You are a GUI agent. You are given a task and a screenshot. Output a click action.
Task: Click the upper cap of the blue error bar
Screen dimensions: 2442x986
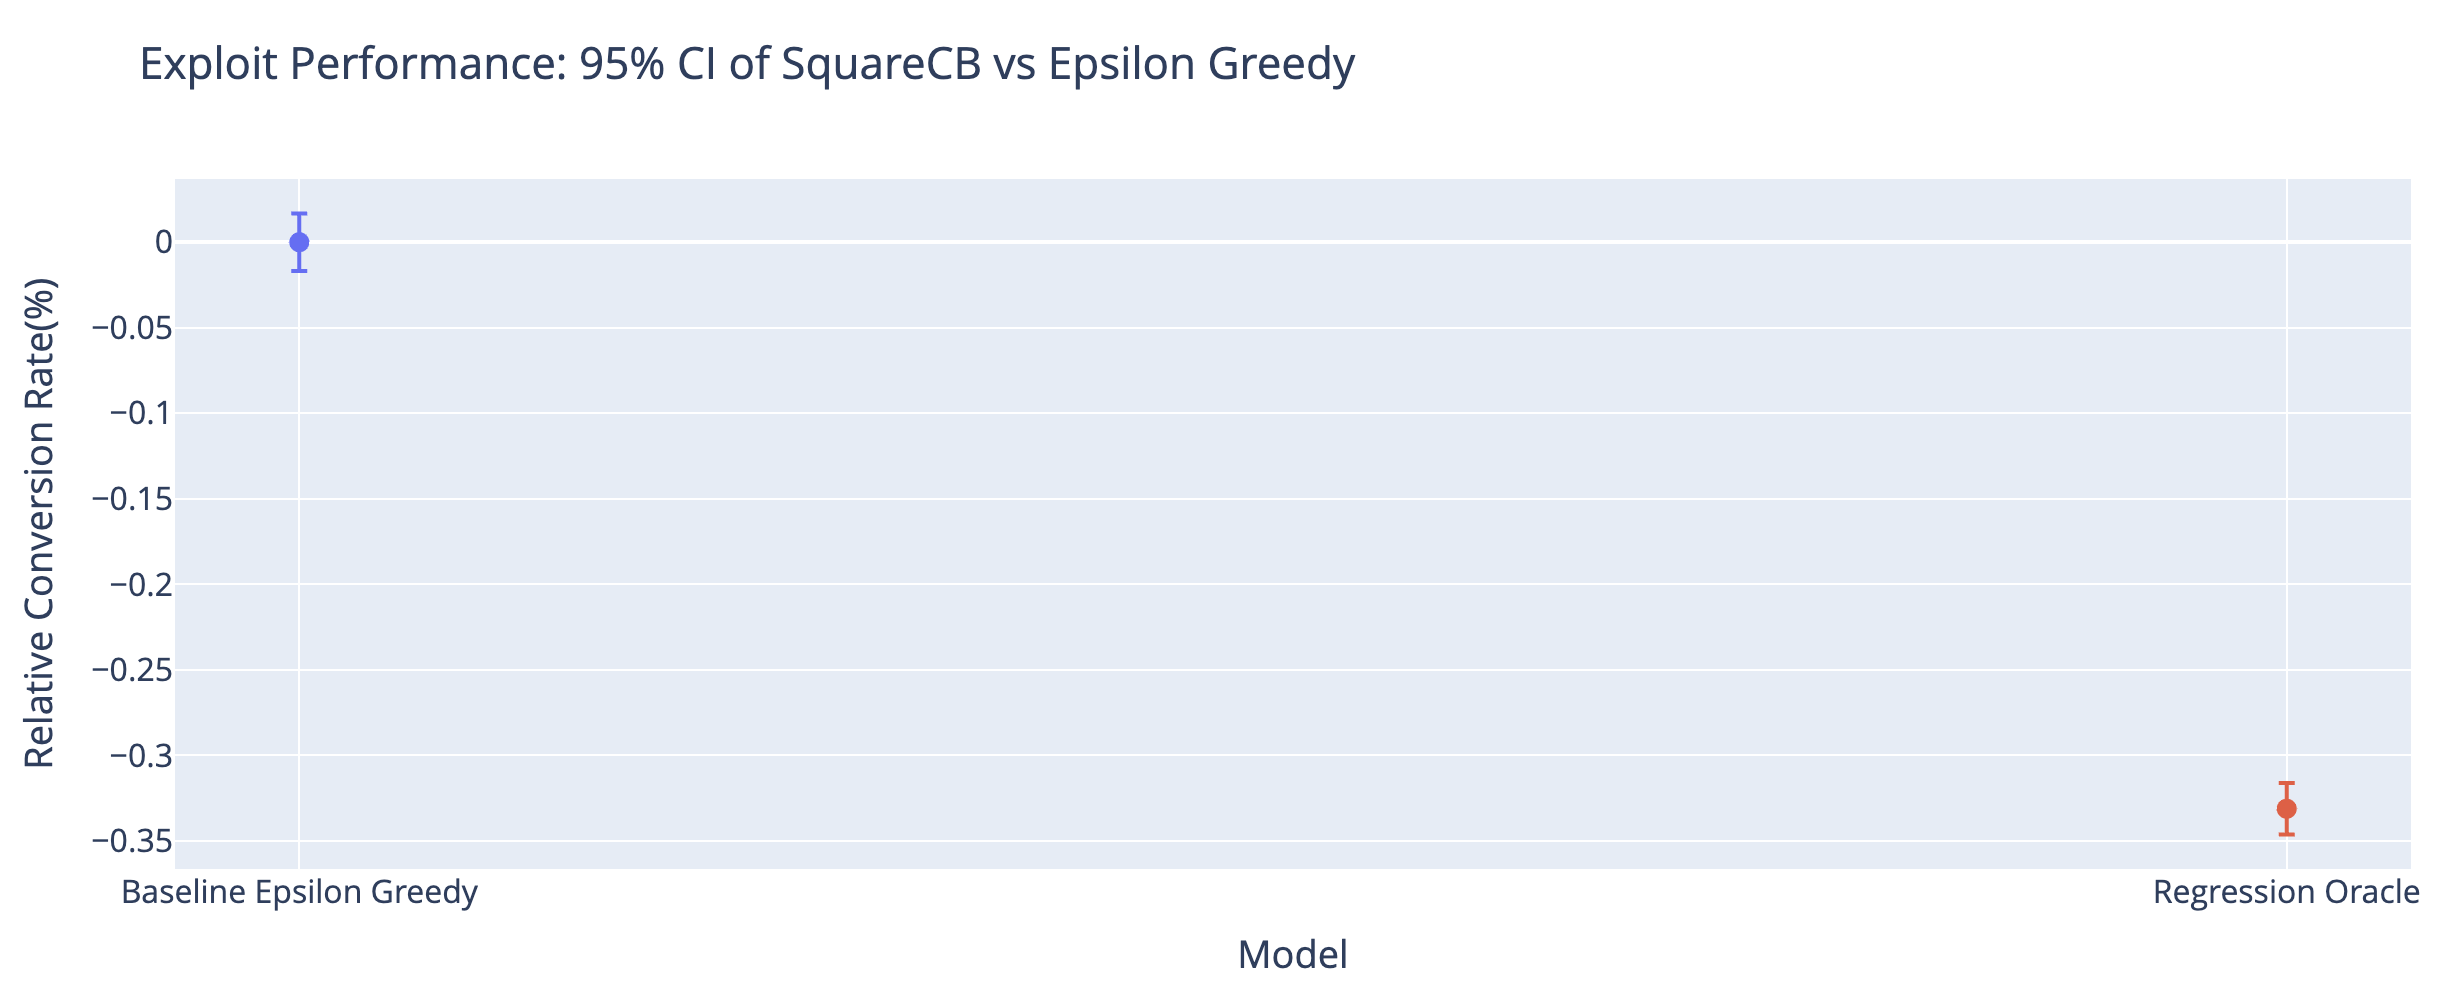click(298, 213)
